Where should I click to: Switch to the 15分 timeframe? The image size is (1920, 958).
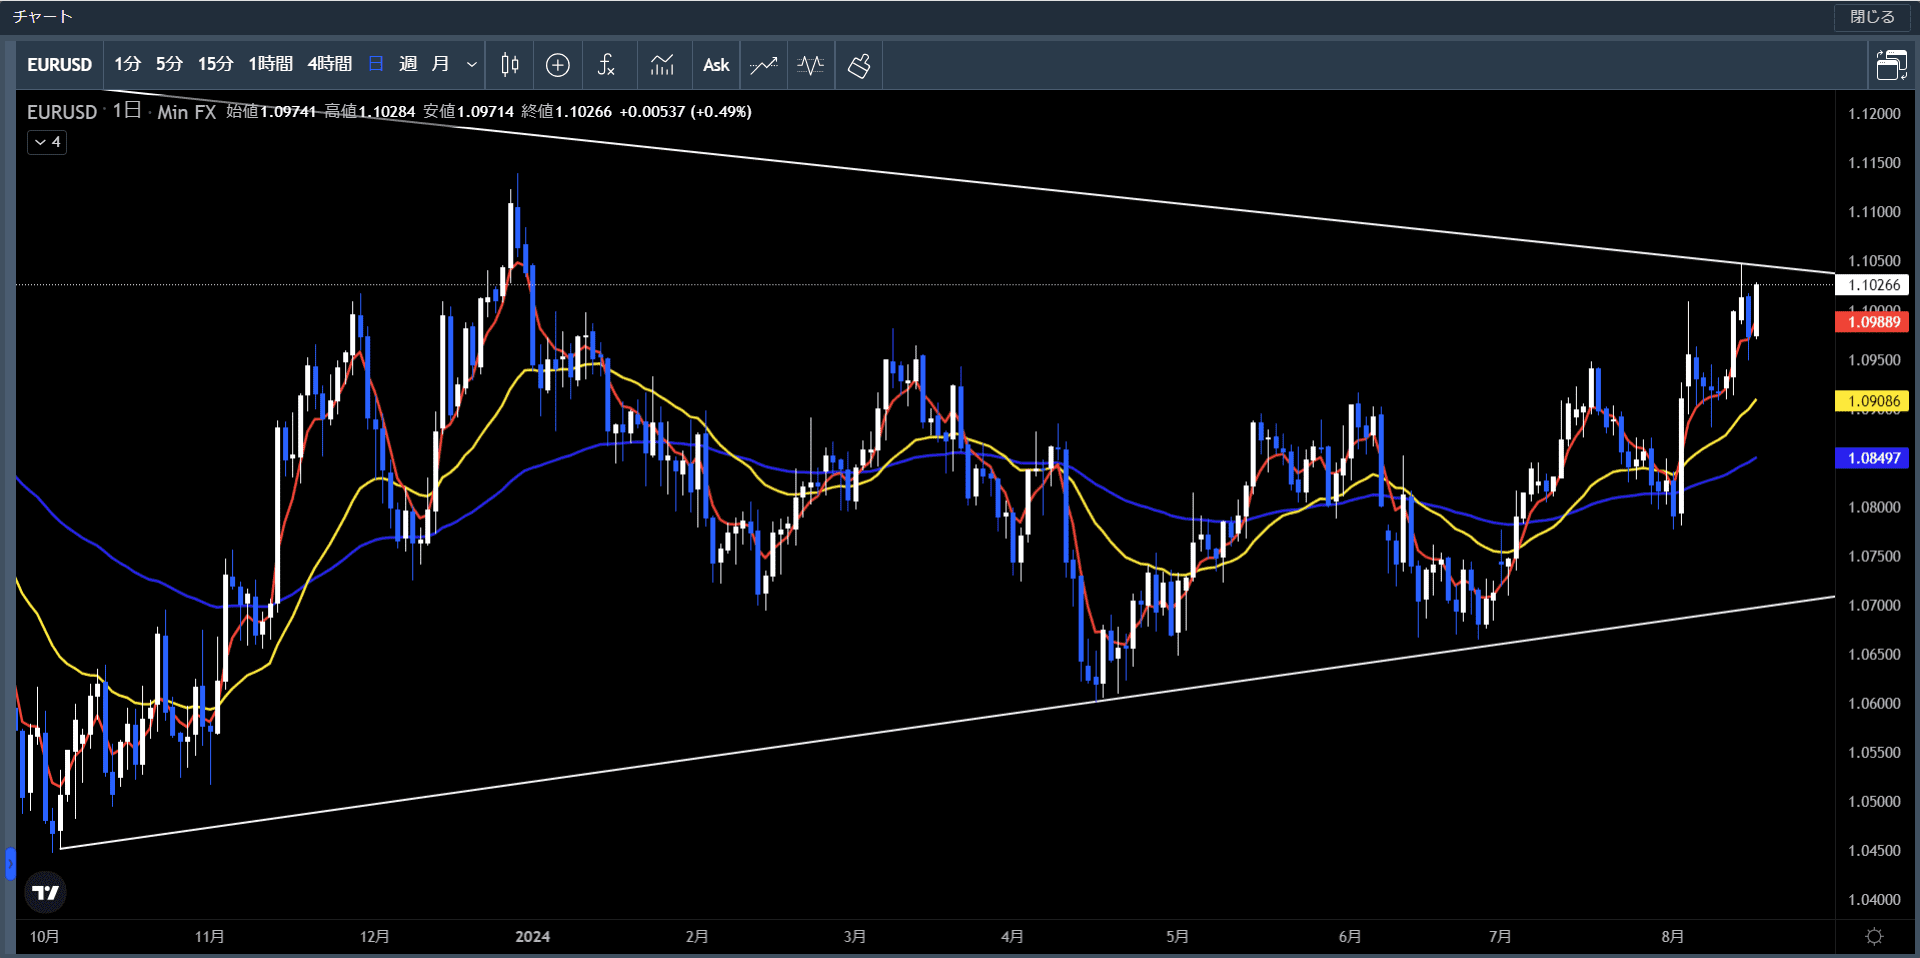click(x=215, y=65)
